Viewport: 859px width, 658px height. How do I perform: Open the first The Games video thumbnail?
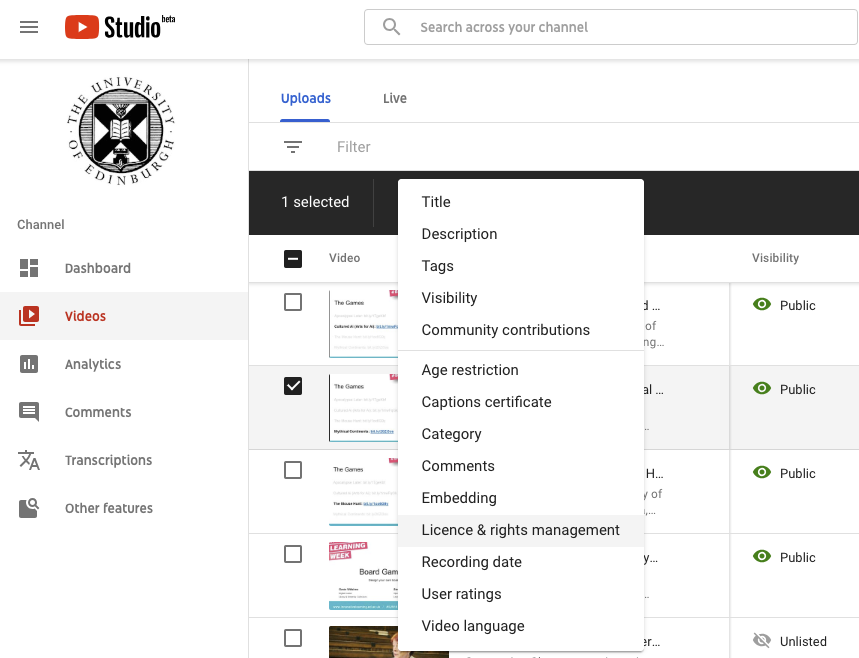pos(363,324)
